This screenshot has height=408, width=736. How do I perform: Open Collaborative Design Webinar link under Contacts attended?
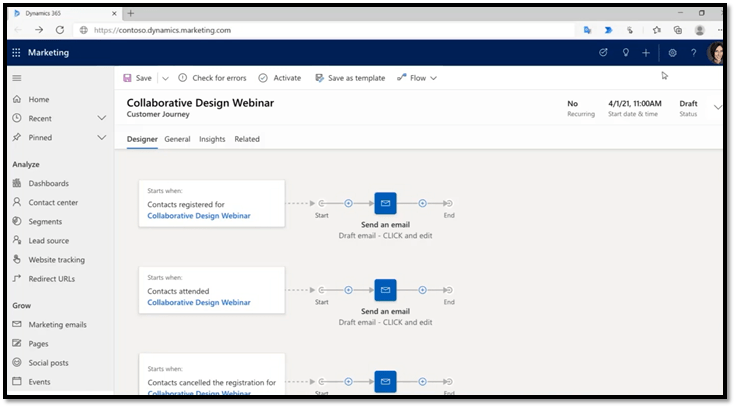(x=198, y=302)
